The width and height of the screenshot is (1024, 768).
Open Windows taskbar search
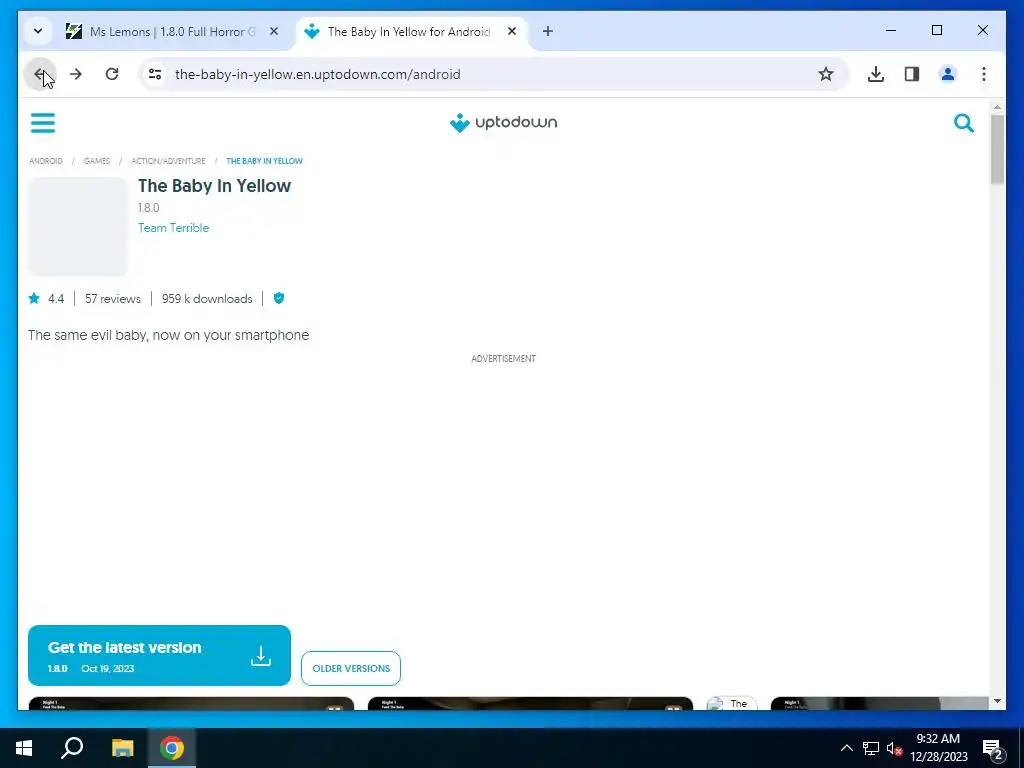(72, 748)
